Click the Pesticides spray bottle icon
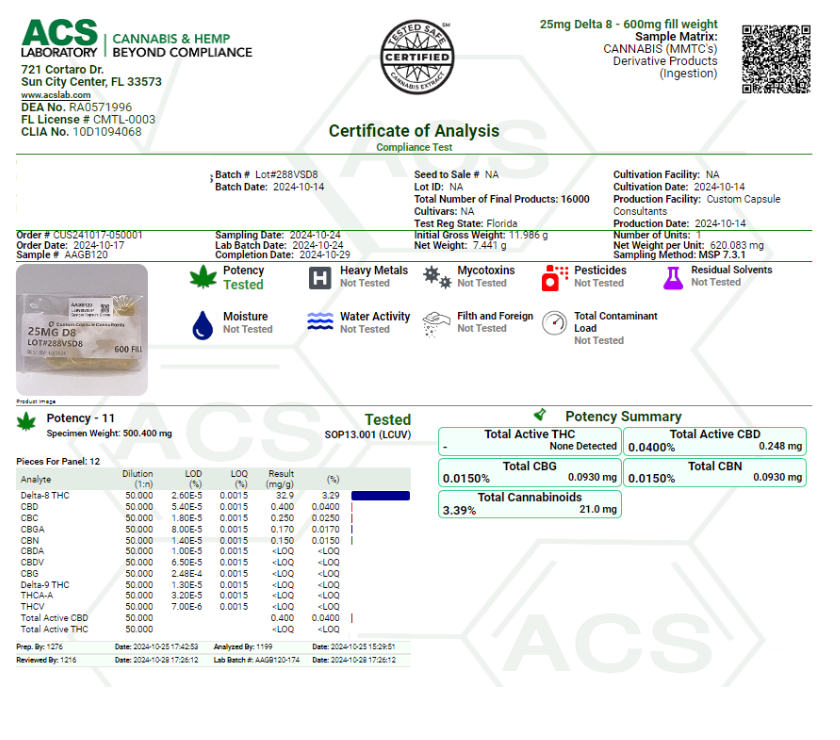 (x=553, y=278)
